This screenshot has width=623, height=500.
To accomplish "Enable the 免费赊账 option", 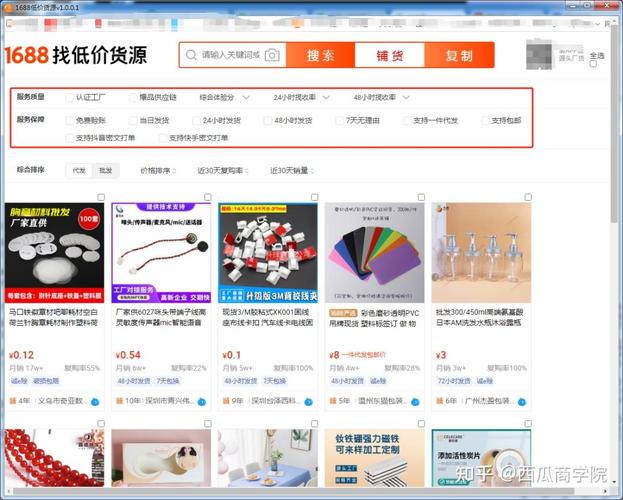I will pyautogui.click(x=70, y=120).
